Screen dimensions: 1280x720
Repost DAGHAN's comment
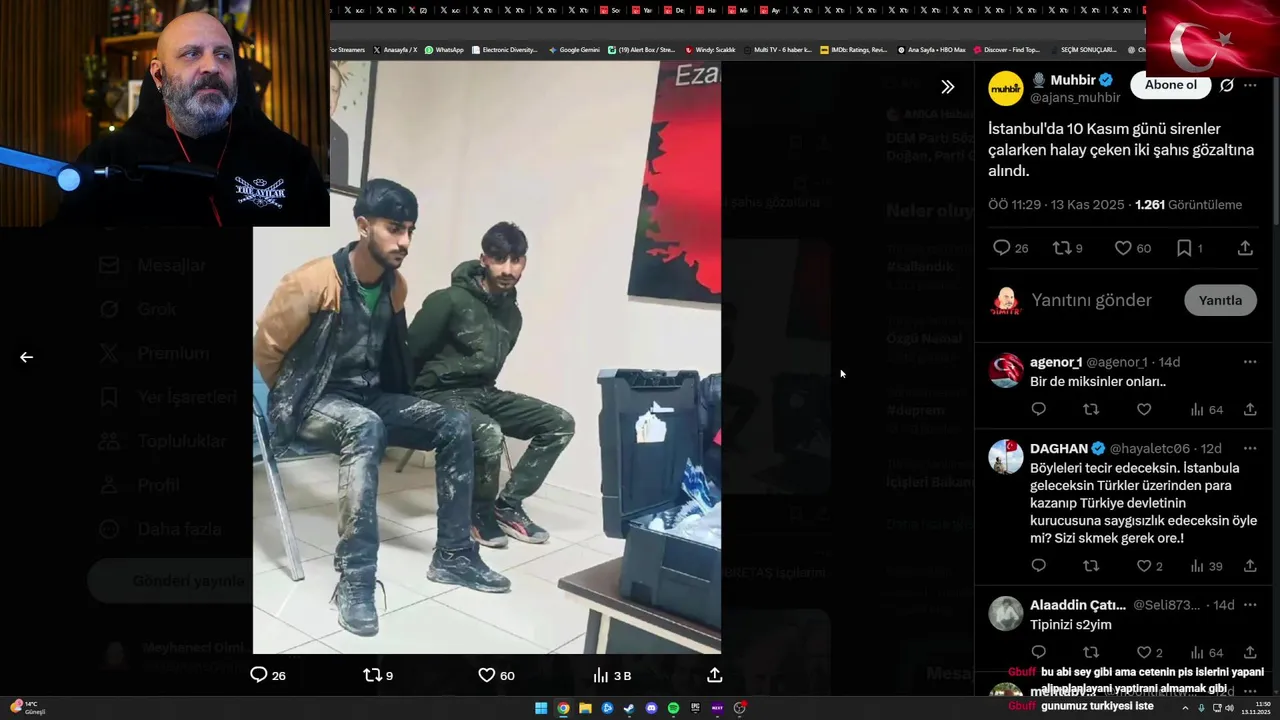pos(1091,566)
